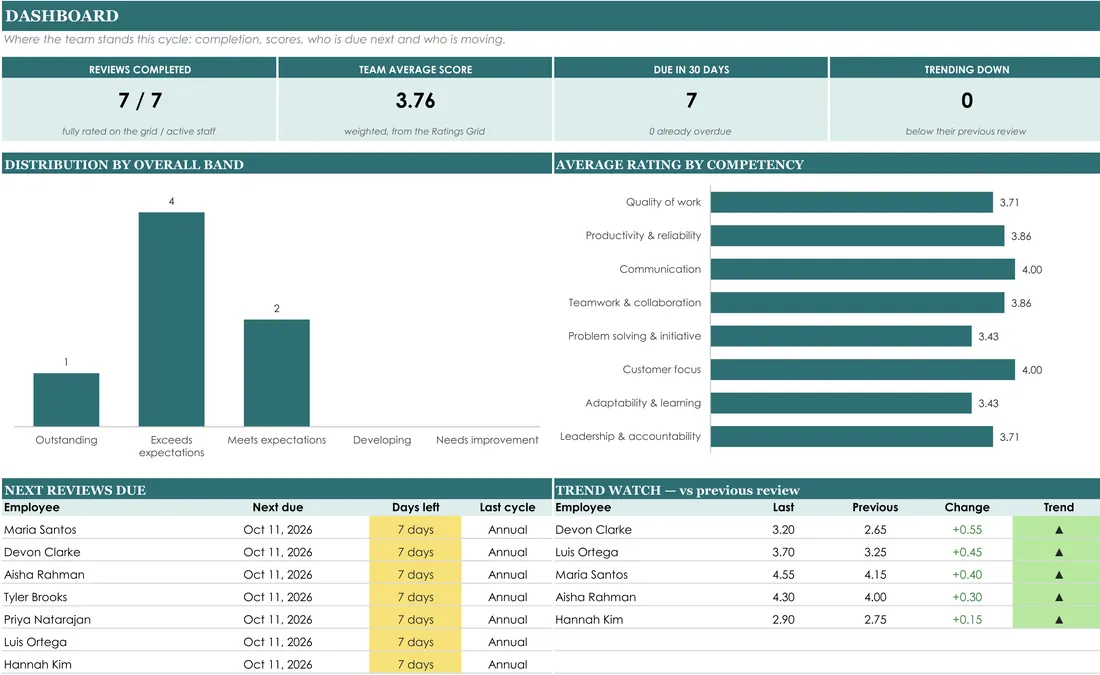Click Hannah Kim's up-trend arrow
This screenshot has width=1100, height=675.
tap(1059, 620)
